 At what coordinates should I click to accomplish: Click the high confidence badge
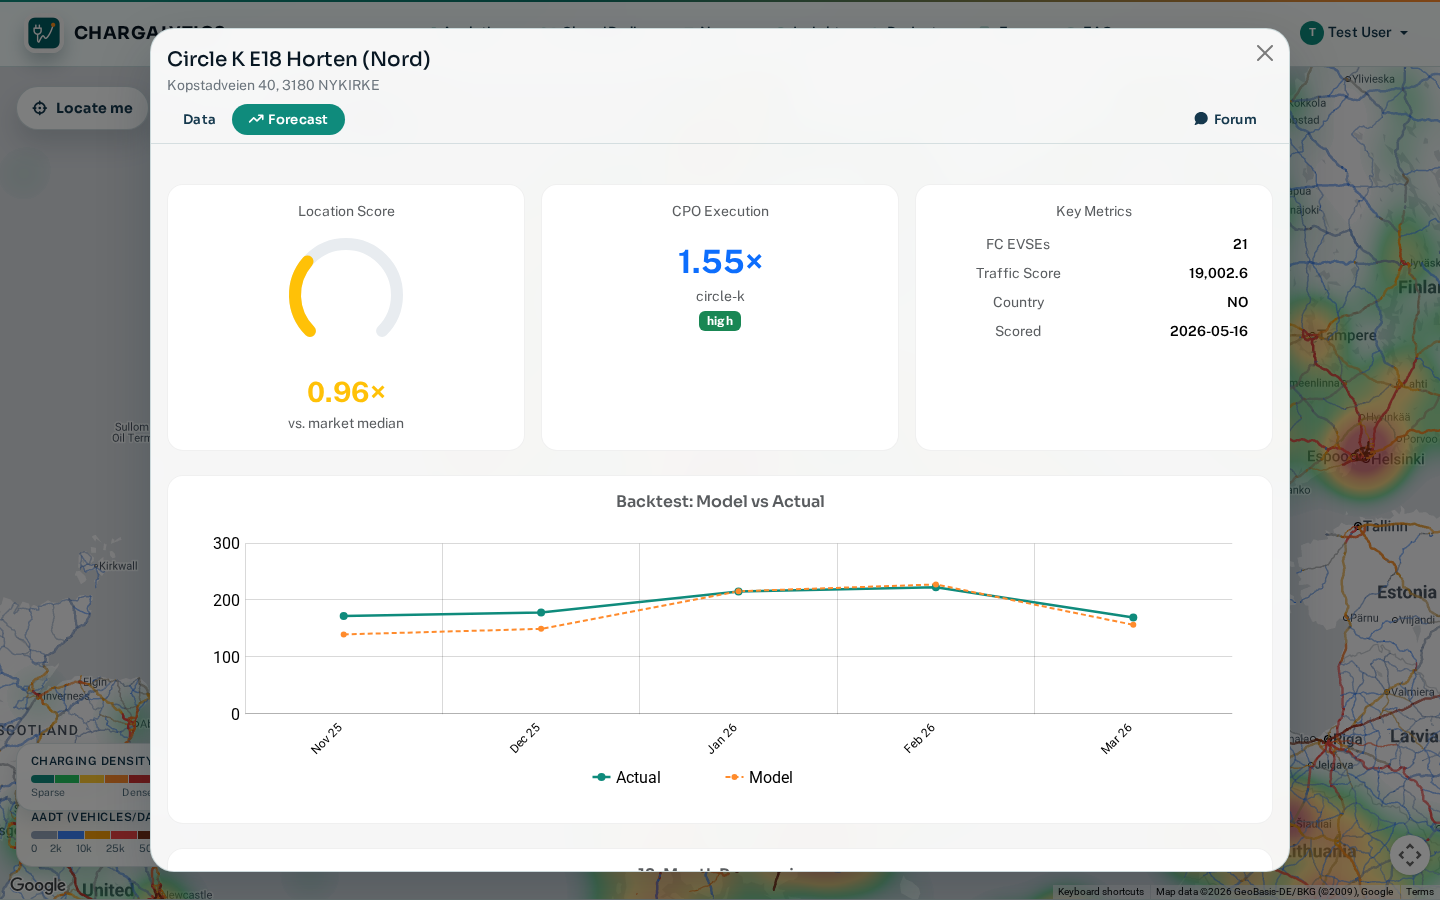point(720,321)
